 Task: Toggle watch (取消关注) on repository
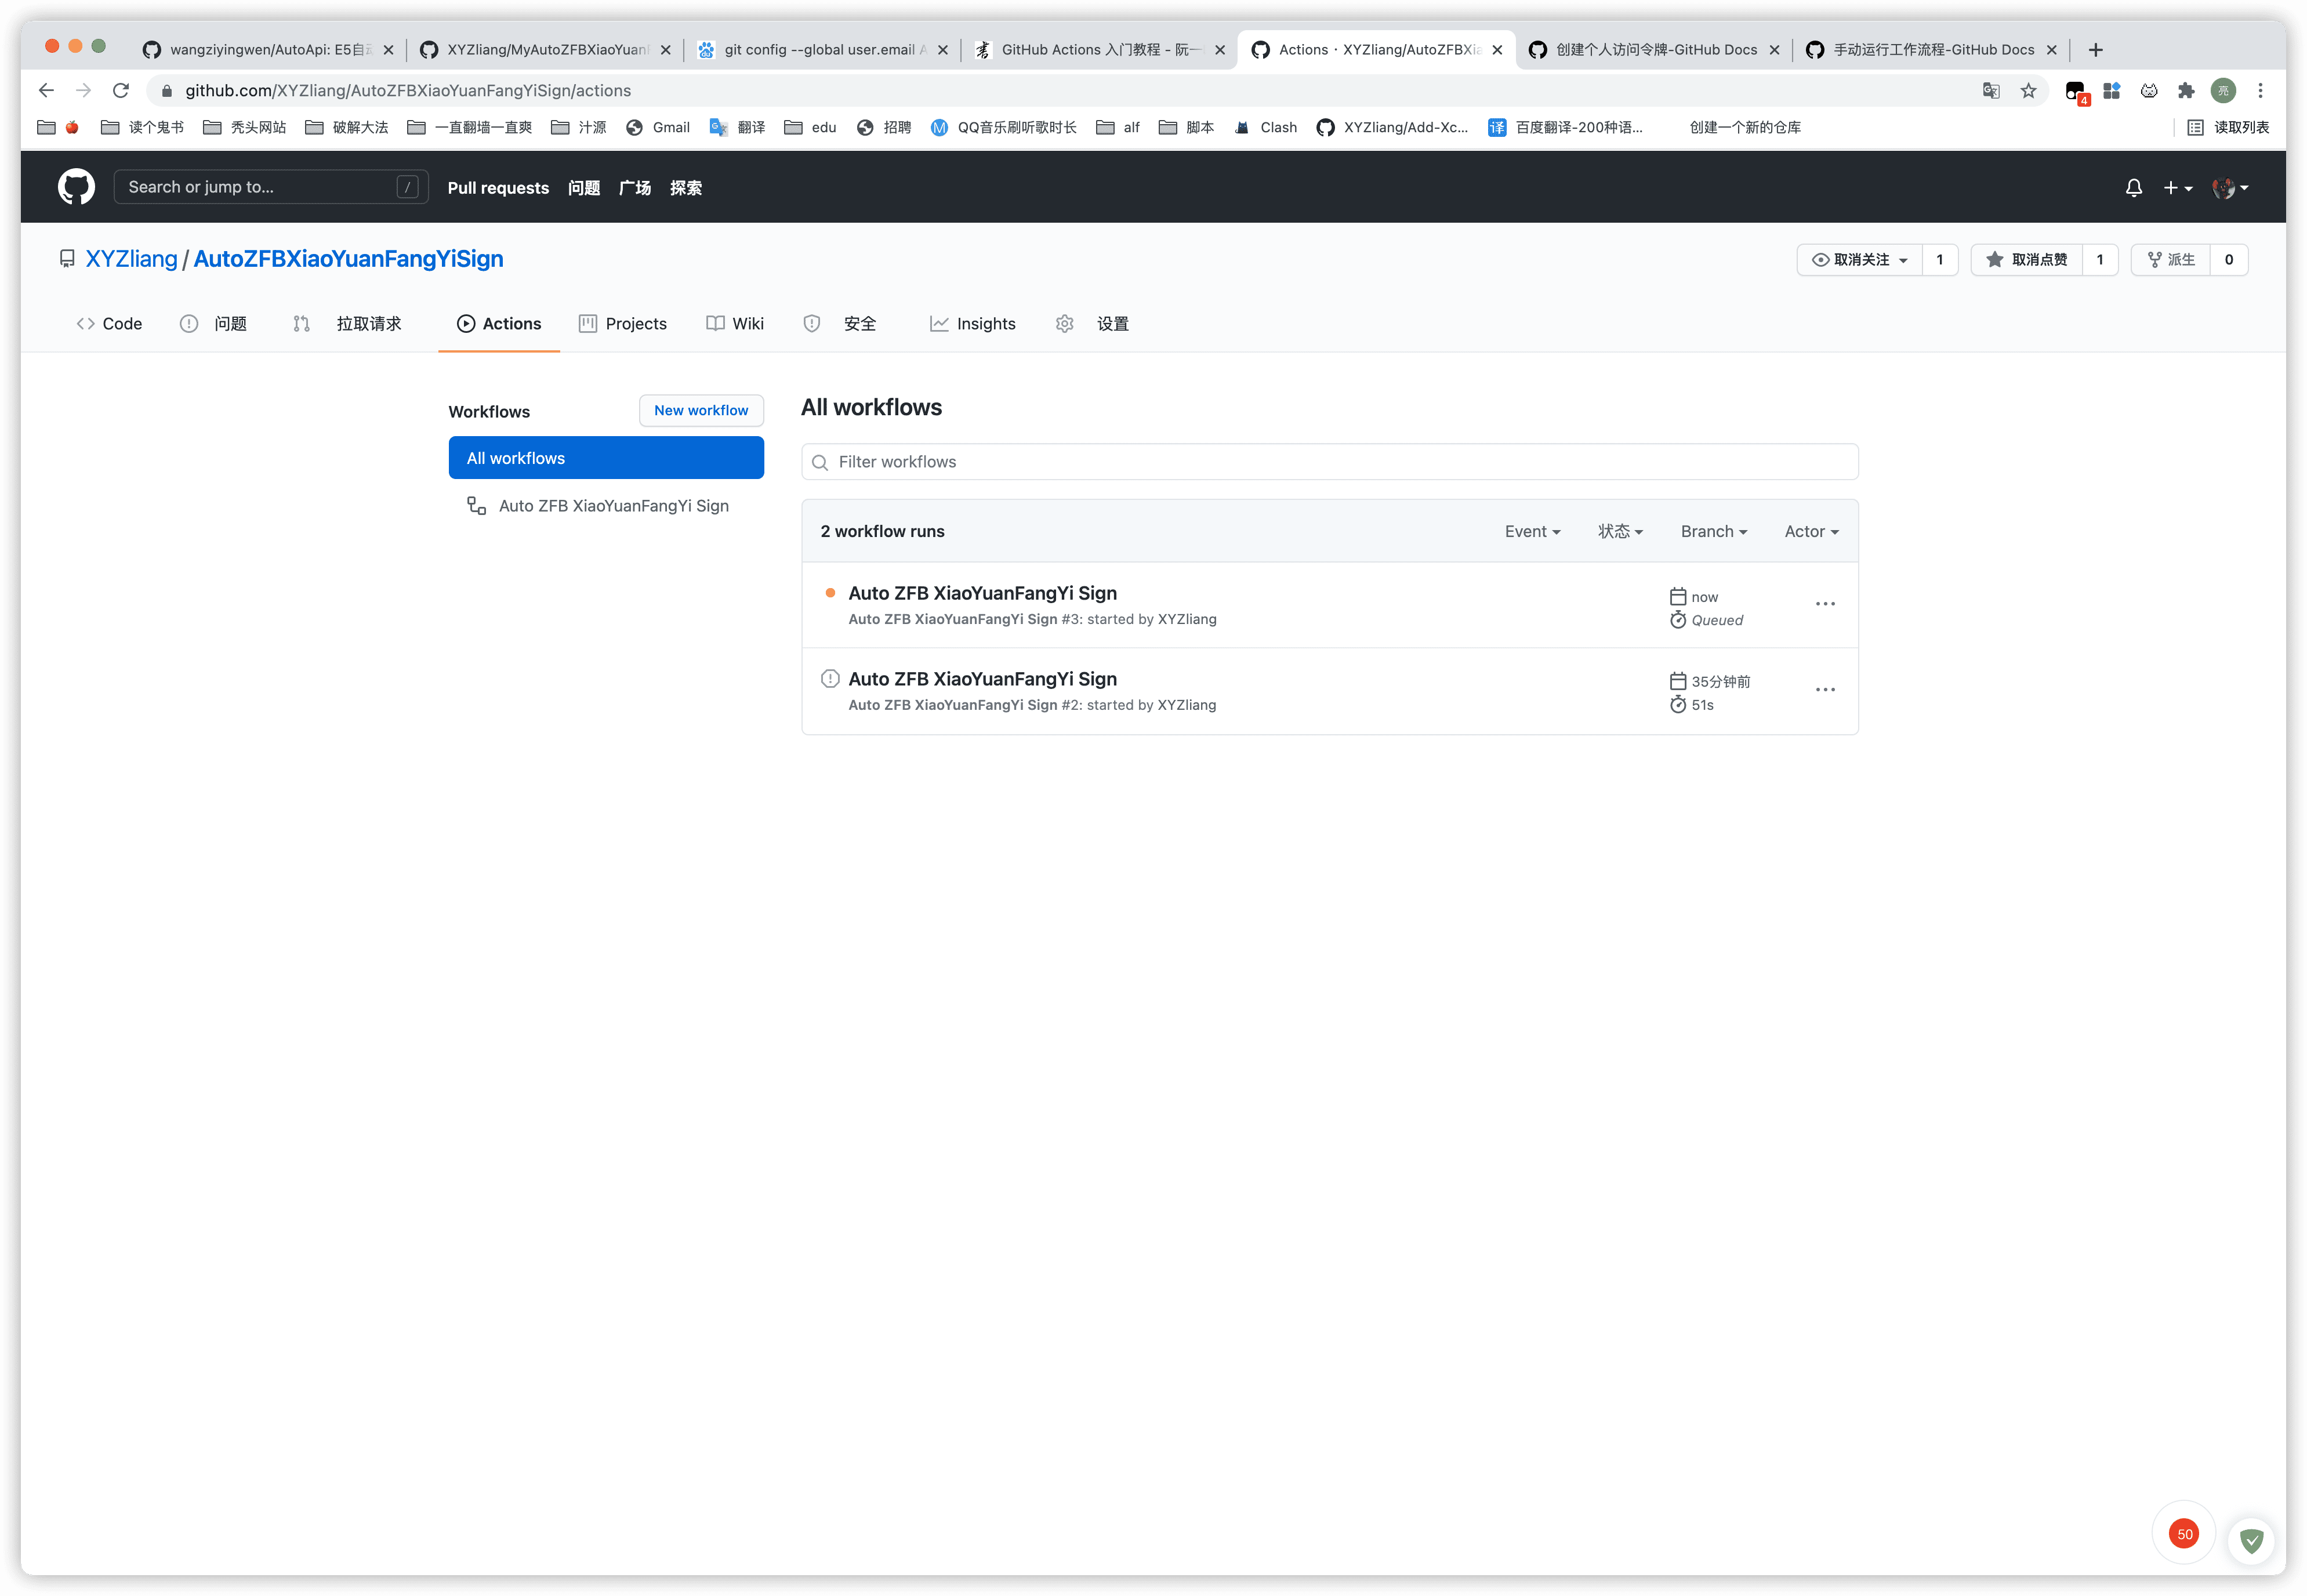[1859, 260]
